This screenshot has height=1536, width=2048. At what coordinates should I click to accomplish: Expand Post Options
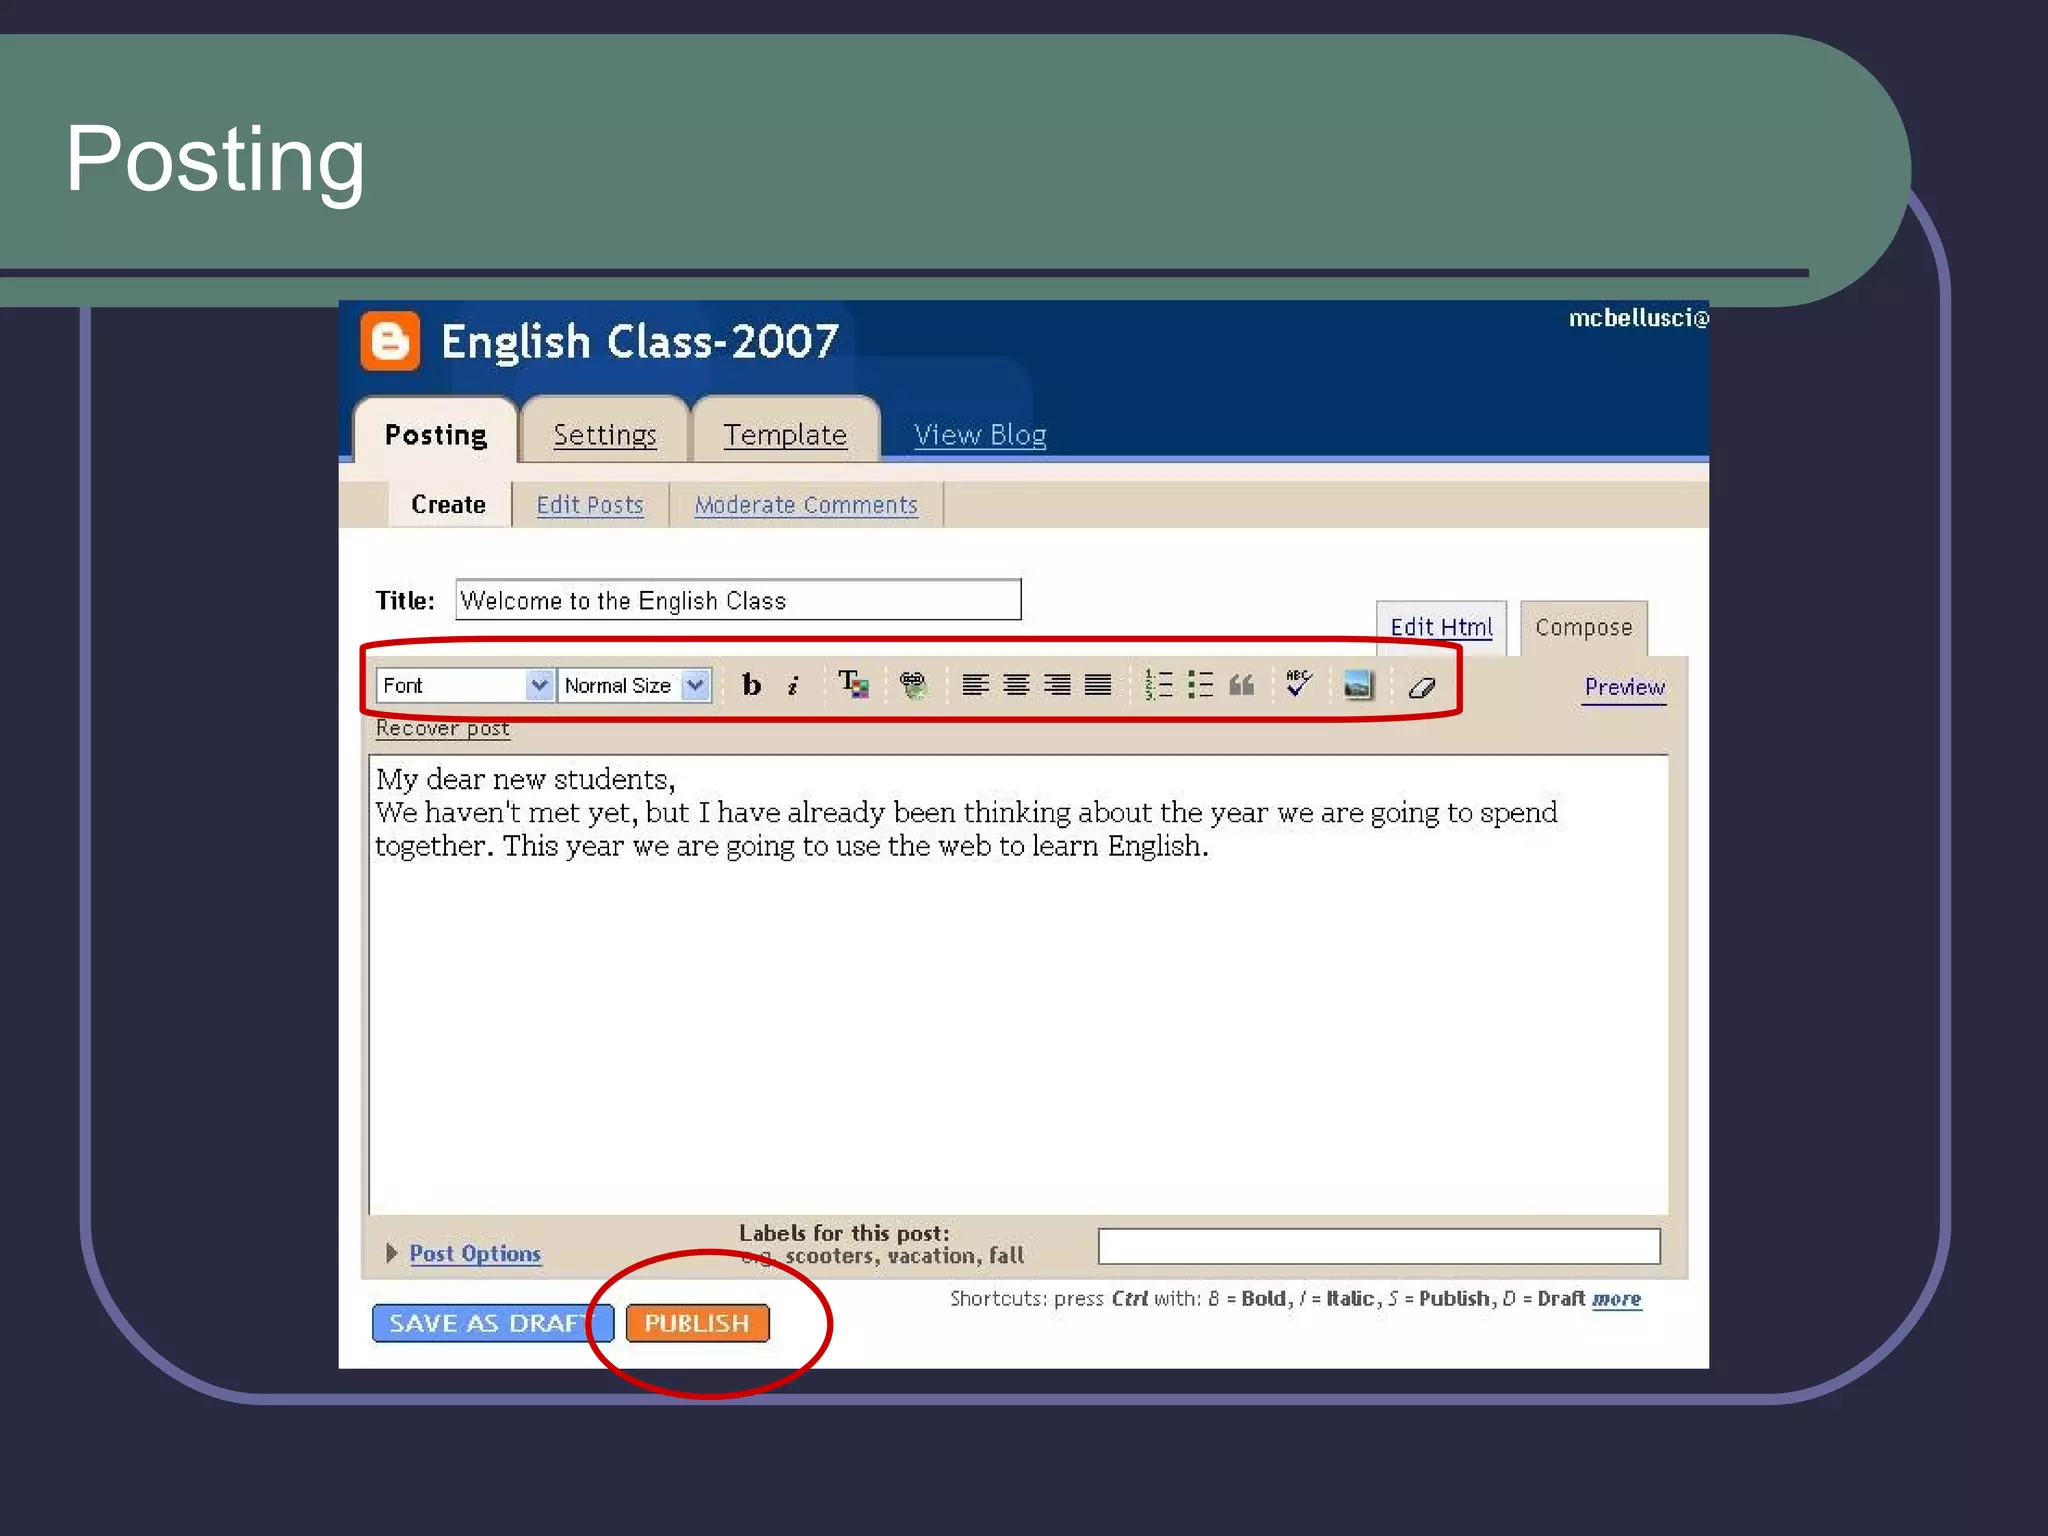tap(474, 1253)
